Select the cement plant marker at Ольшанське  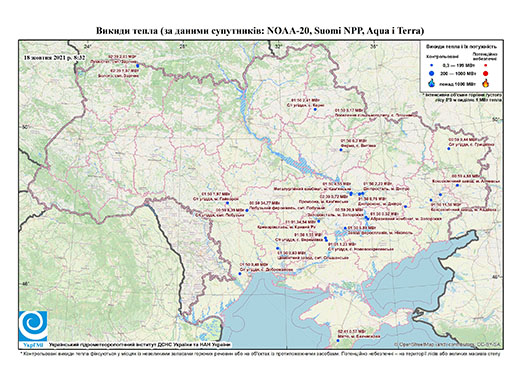(278, 248)
